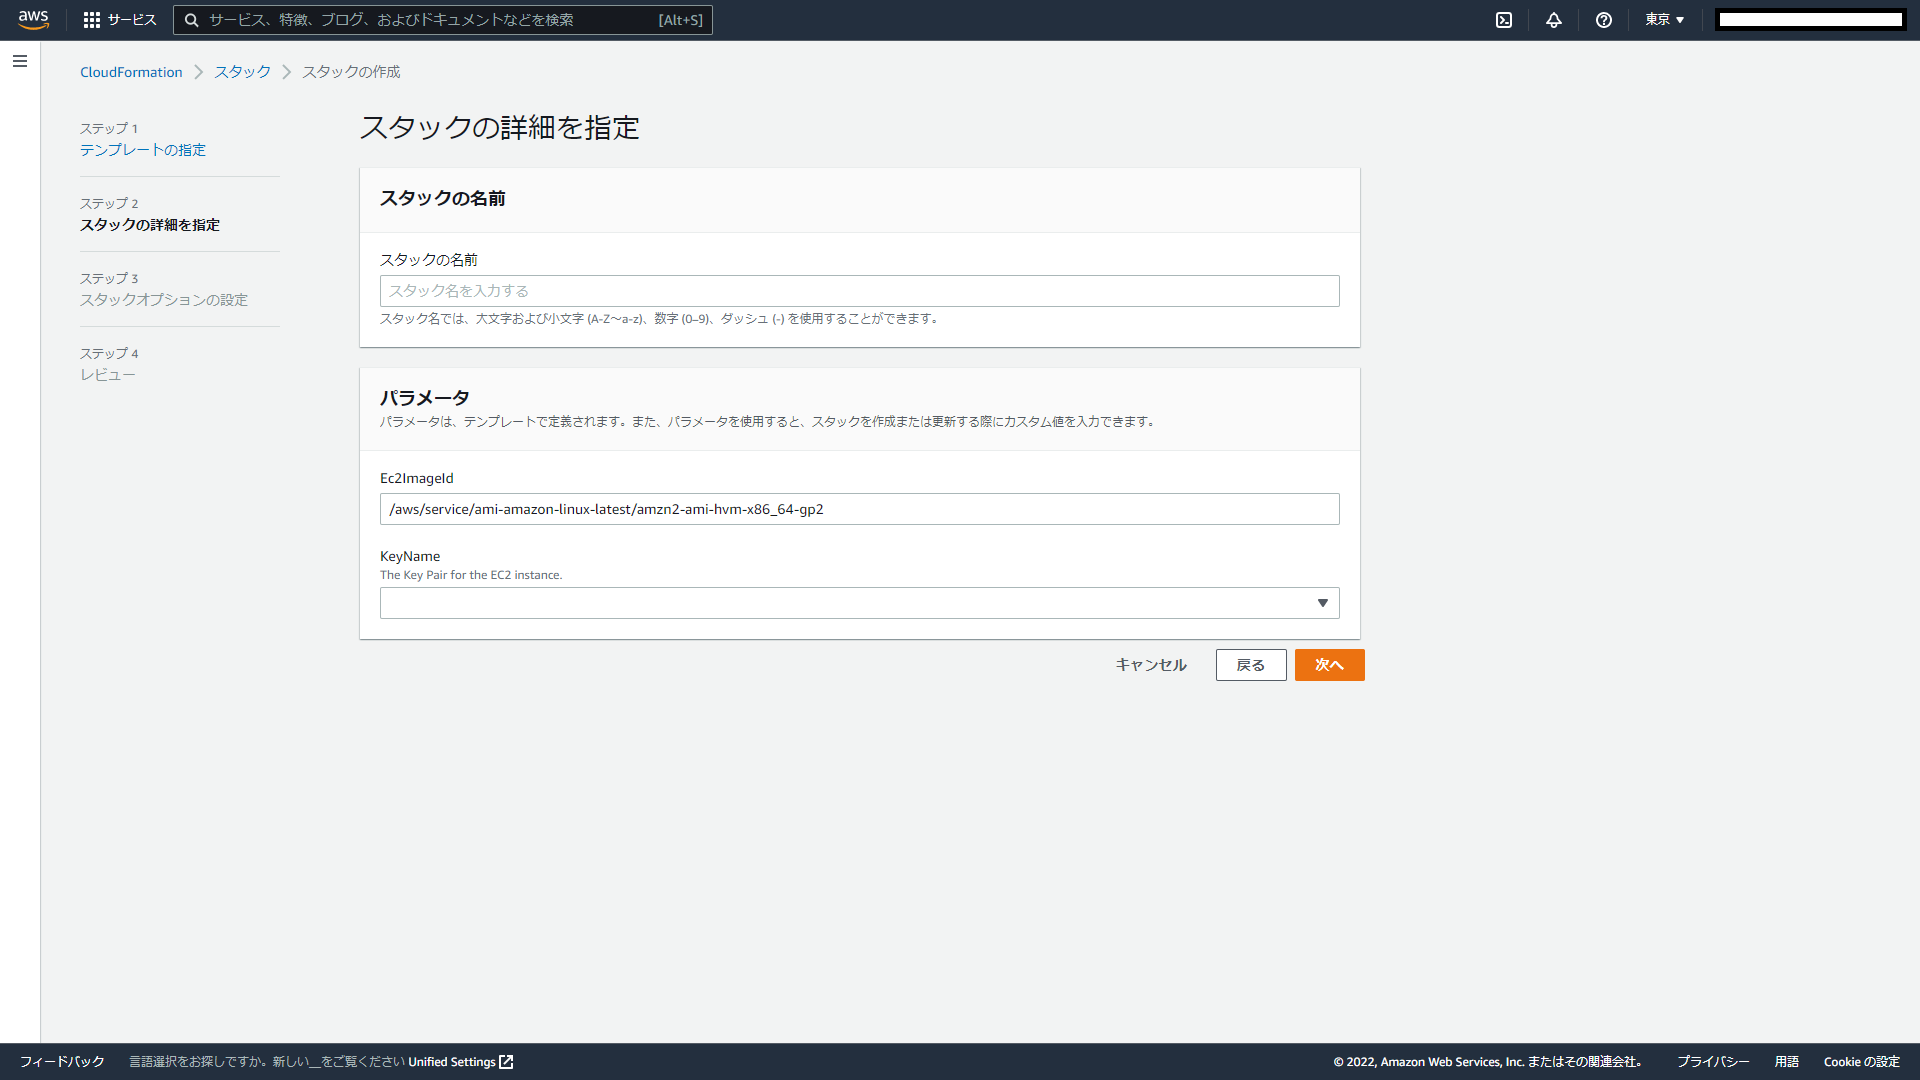Click the CloudFormation breadcrumb link
Image resolution: width=1920 pixels, height=1080 pixels.
pos(131,72)
